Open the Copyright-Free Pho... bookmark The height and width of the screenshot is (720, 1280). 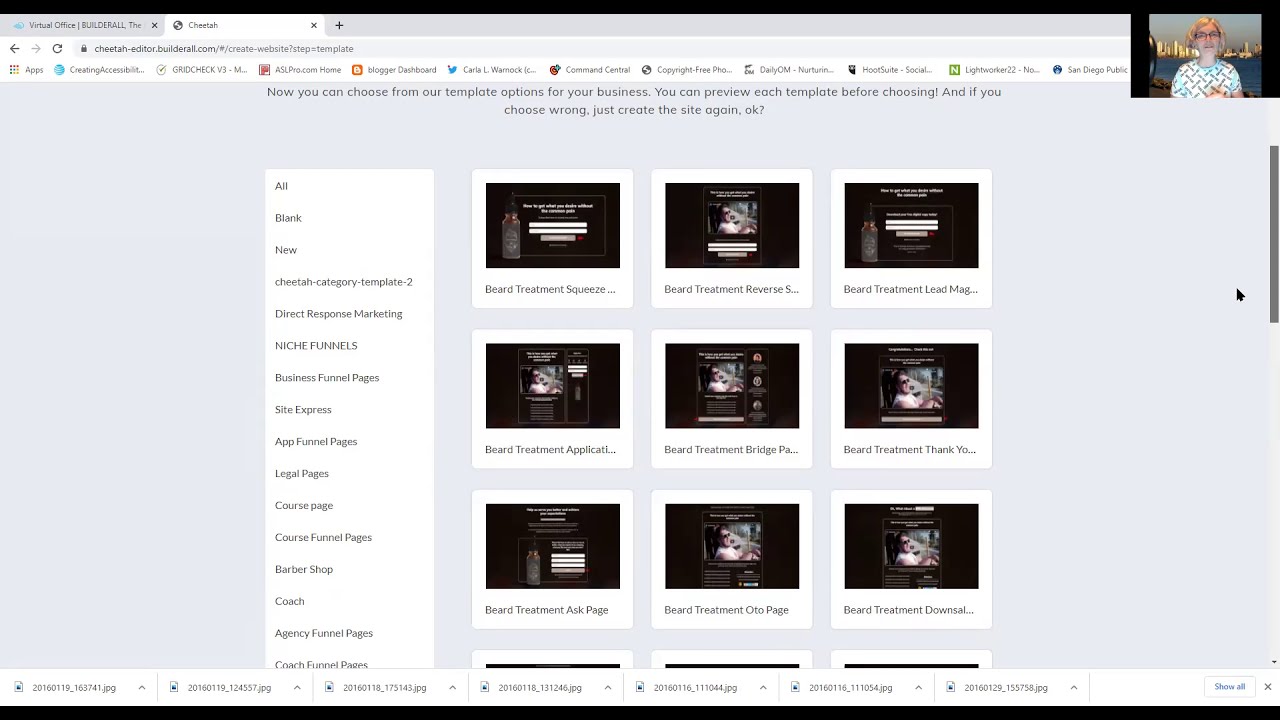pyautogui.click(x=687, y=70)
